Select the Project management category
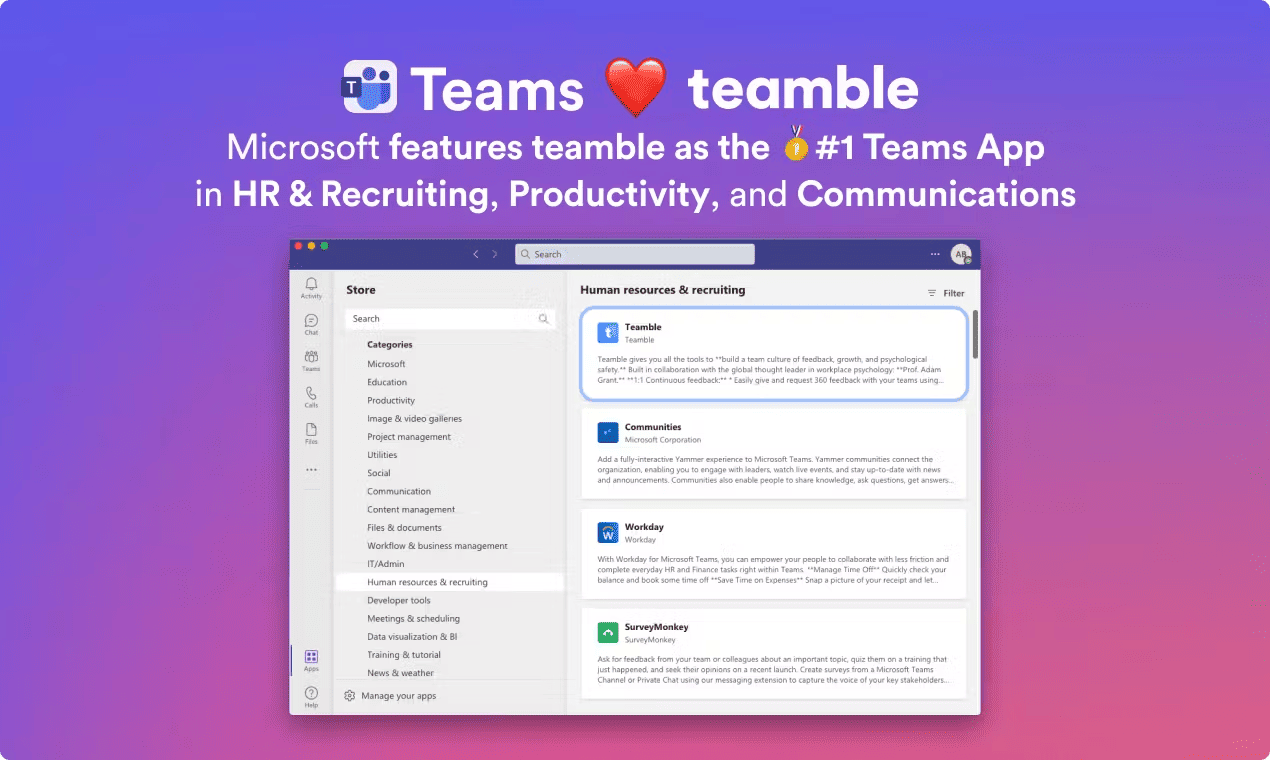Viewport: 1270px width, 760px height. coord(409,437)
